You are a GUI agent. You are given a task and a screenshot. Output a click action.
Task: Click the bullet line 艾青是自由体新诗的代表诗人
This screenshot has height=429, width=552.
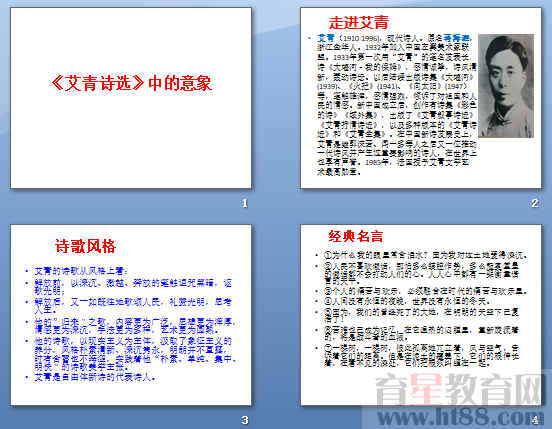[95, 377]
